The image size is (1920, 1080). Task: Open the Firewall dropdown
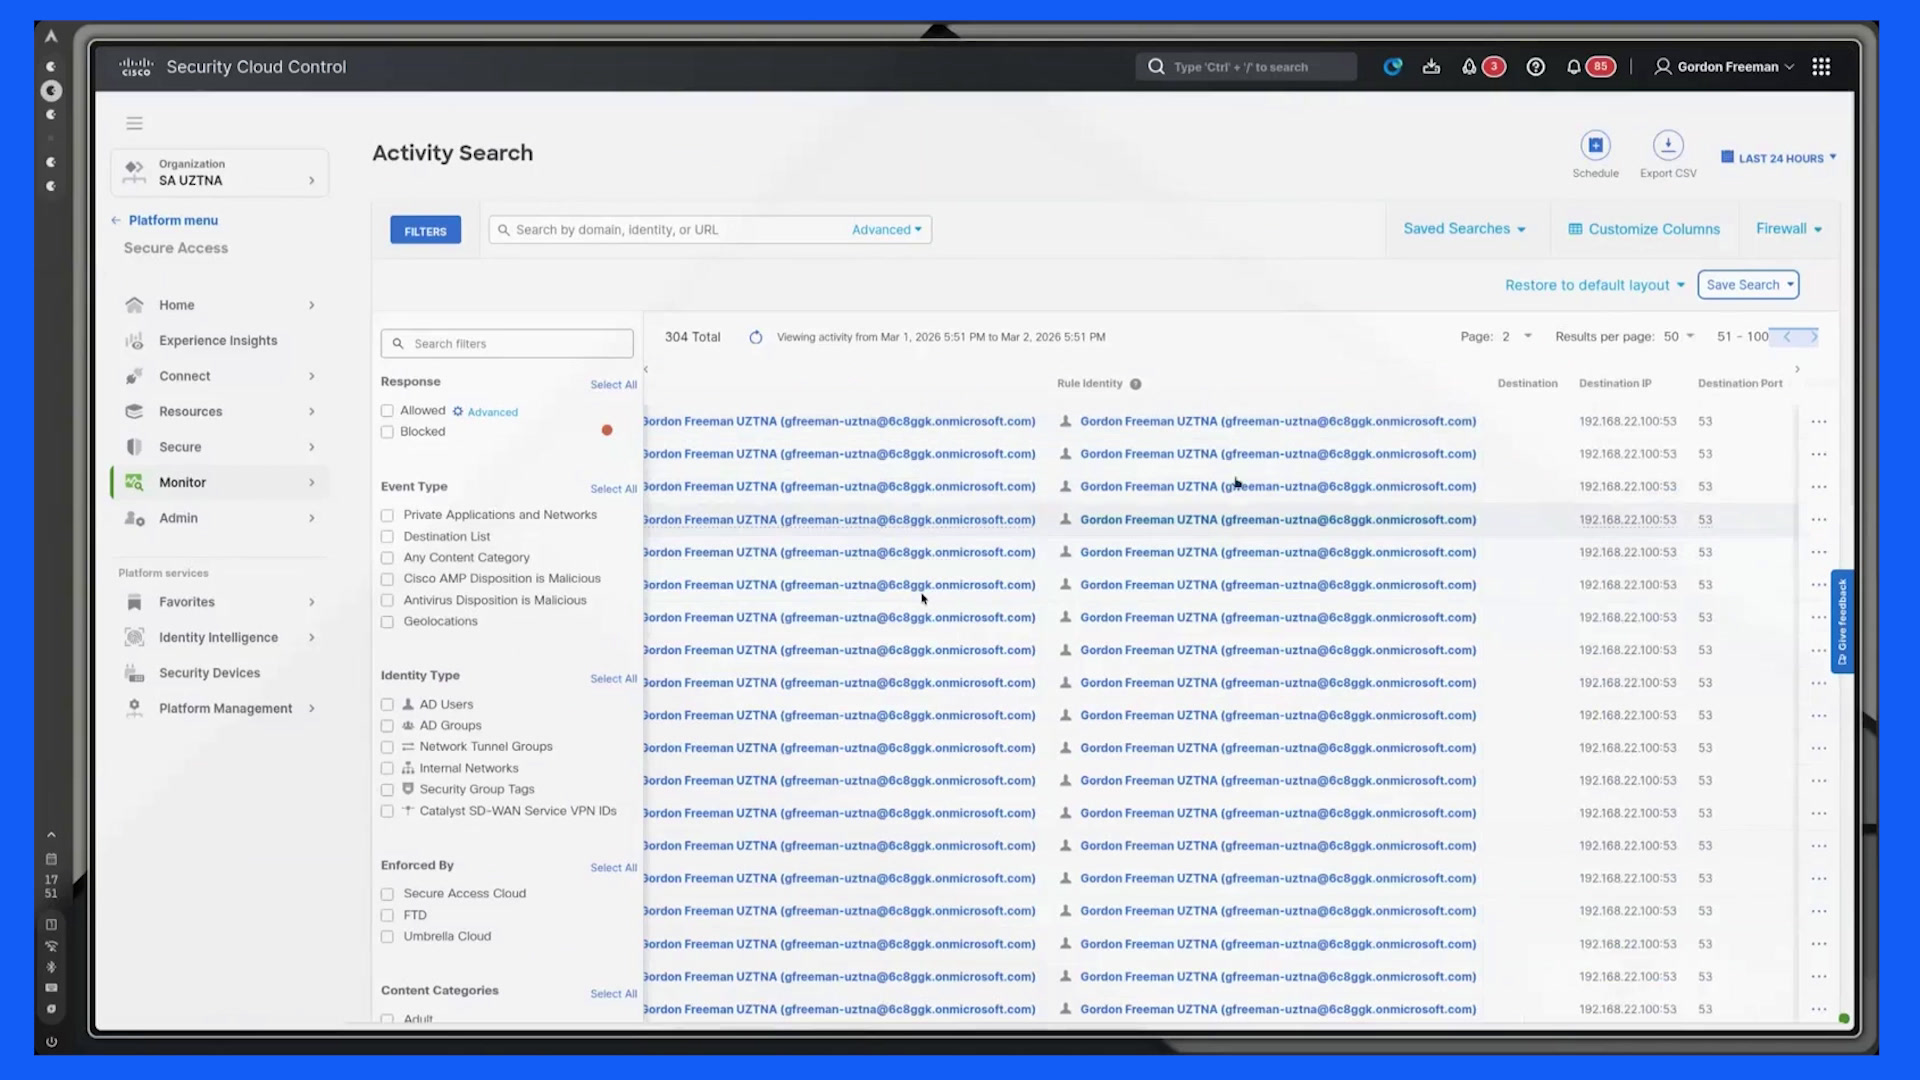click(x=1788, y=229)
